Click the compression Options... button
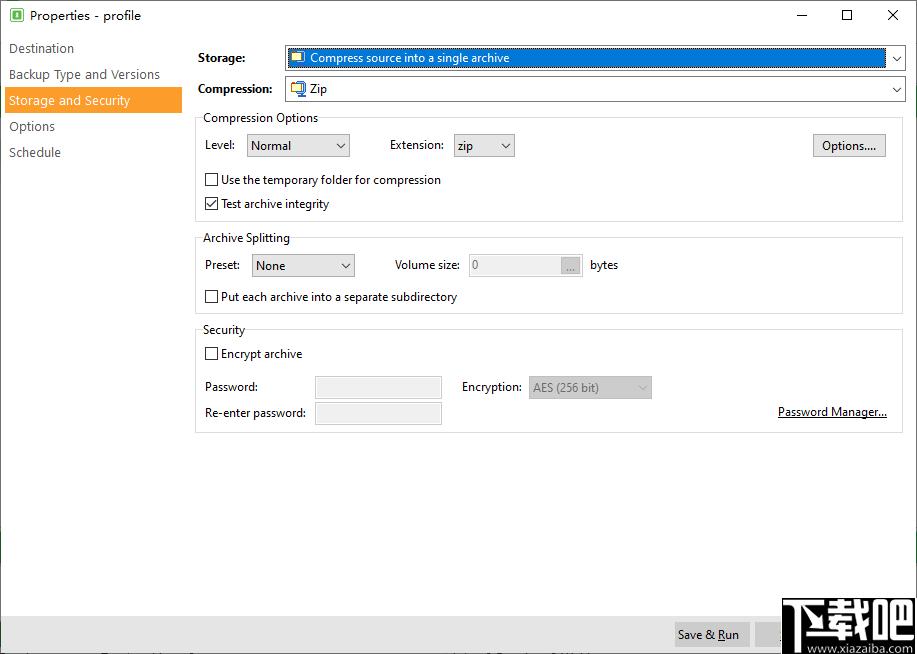917x654 pixels. [849, 146]
